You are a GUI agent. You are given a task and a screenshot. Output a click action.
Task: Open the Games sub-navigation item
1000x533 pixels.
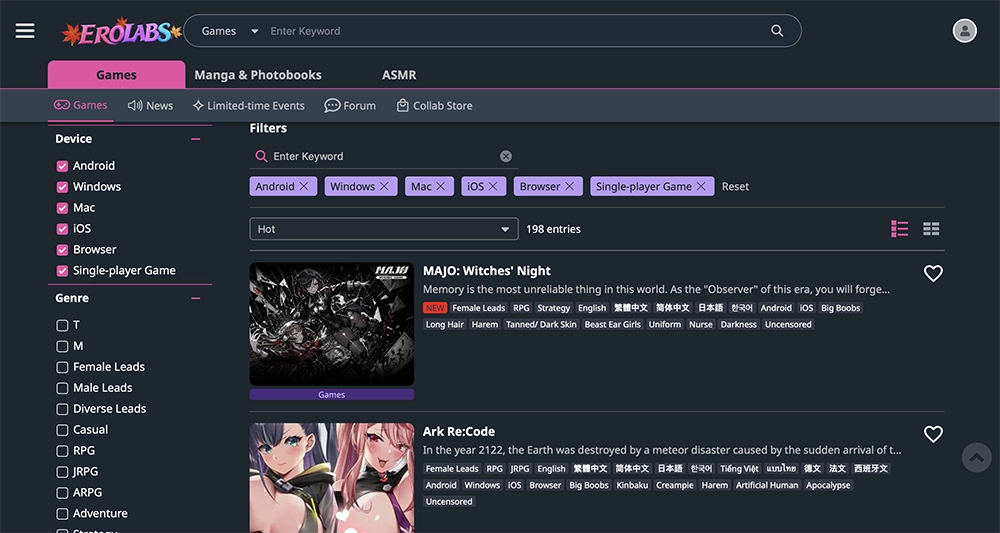point(80,105)
